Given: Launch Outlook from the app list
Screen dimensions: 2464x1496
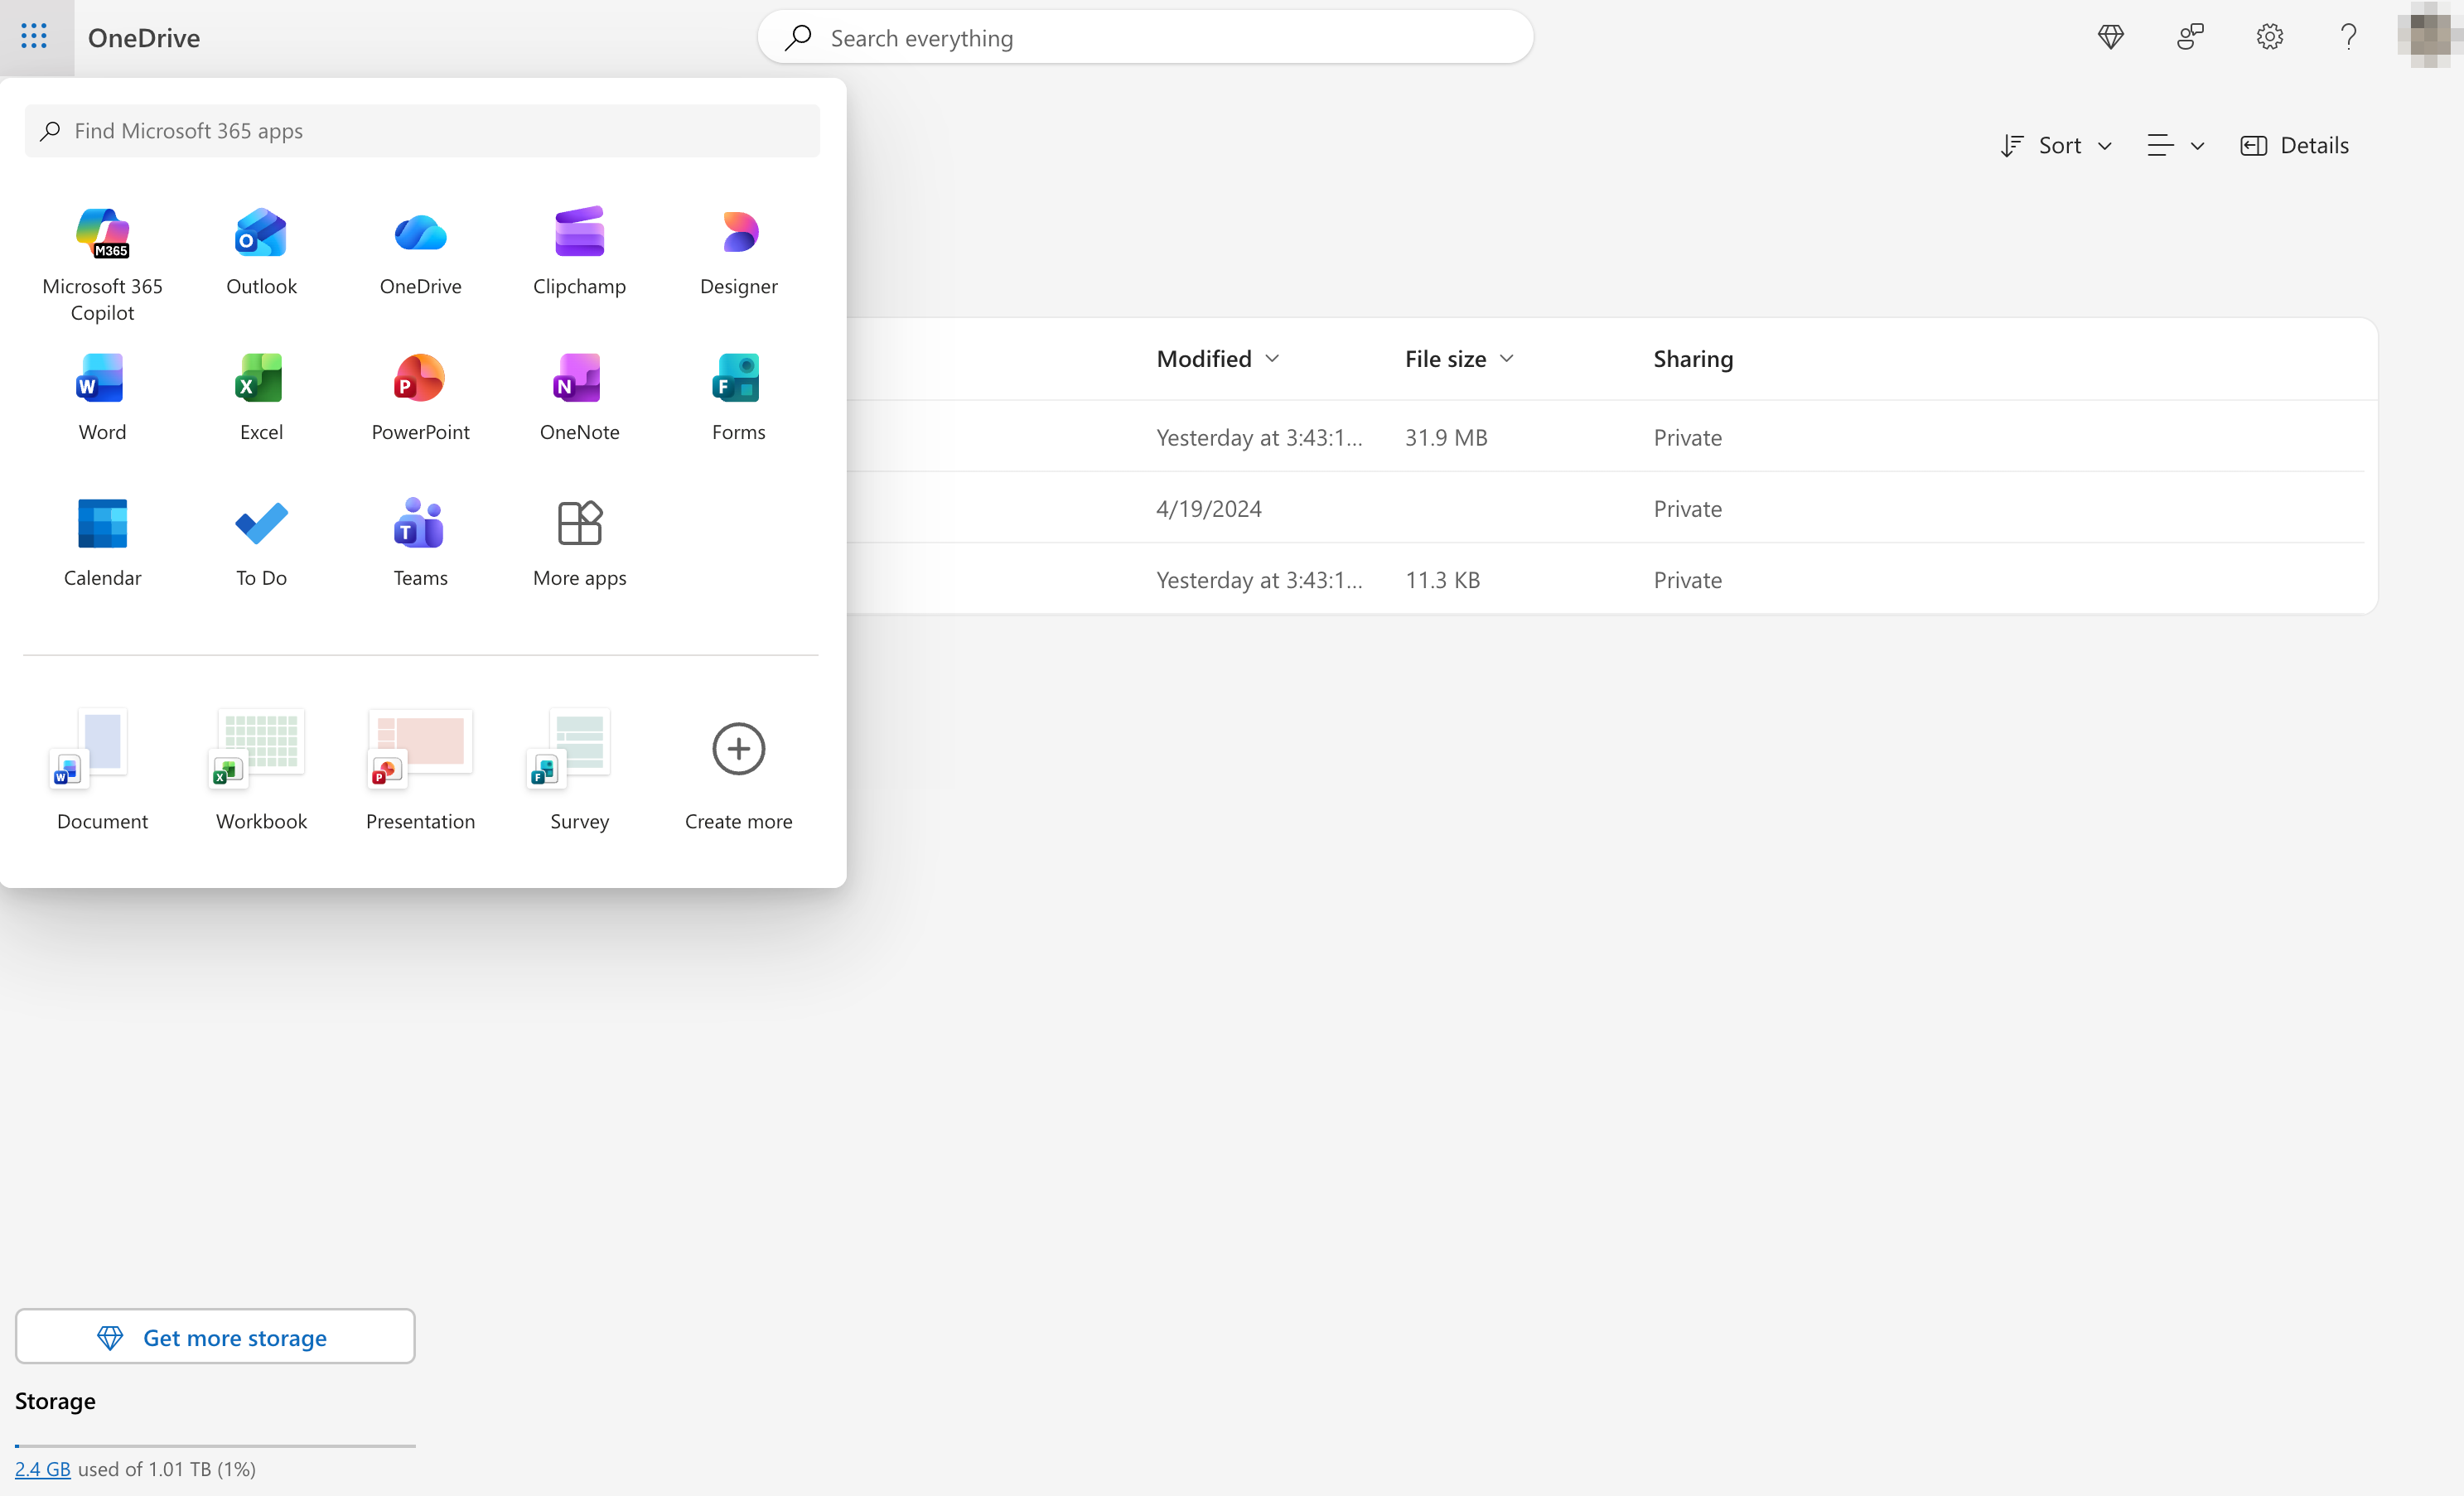Looking at the screenshot, I should click(261, 251).
